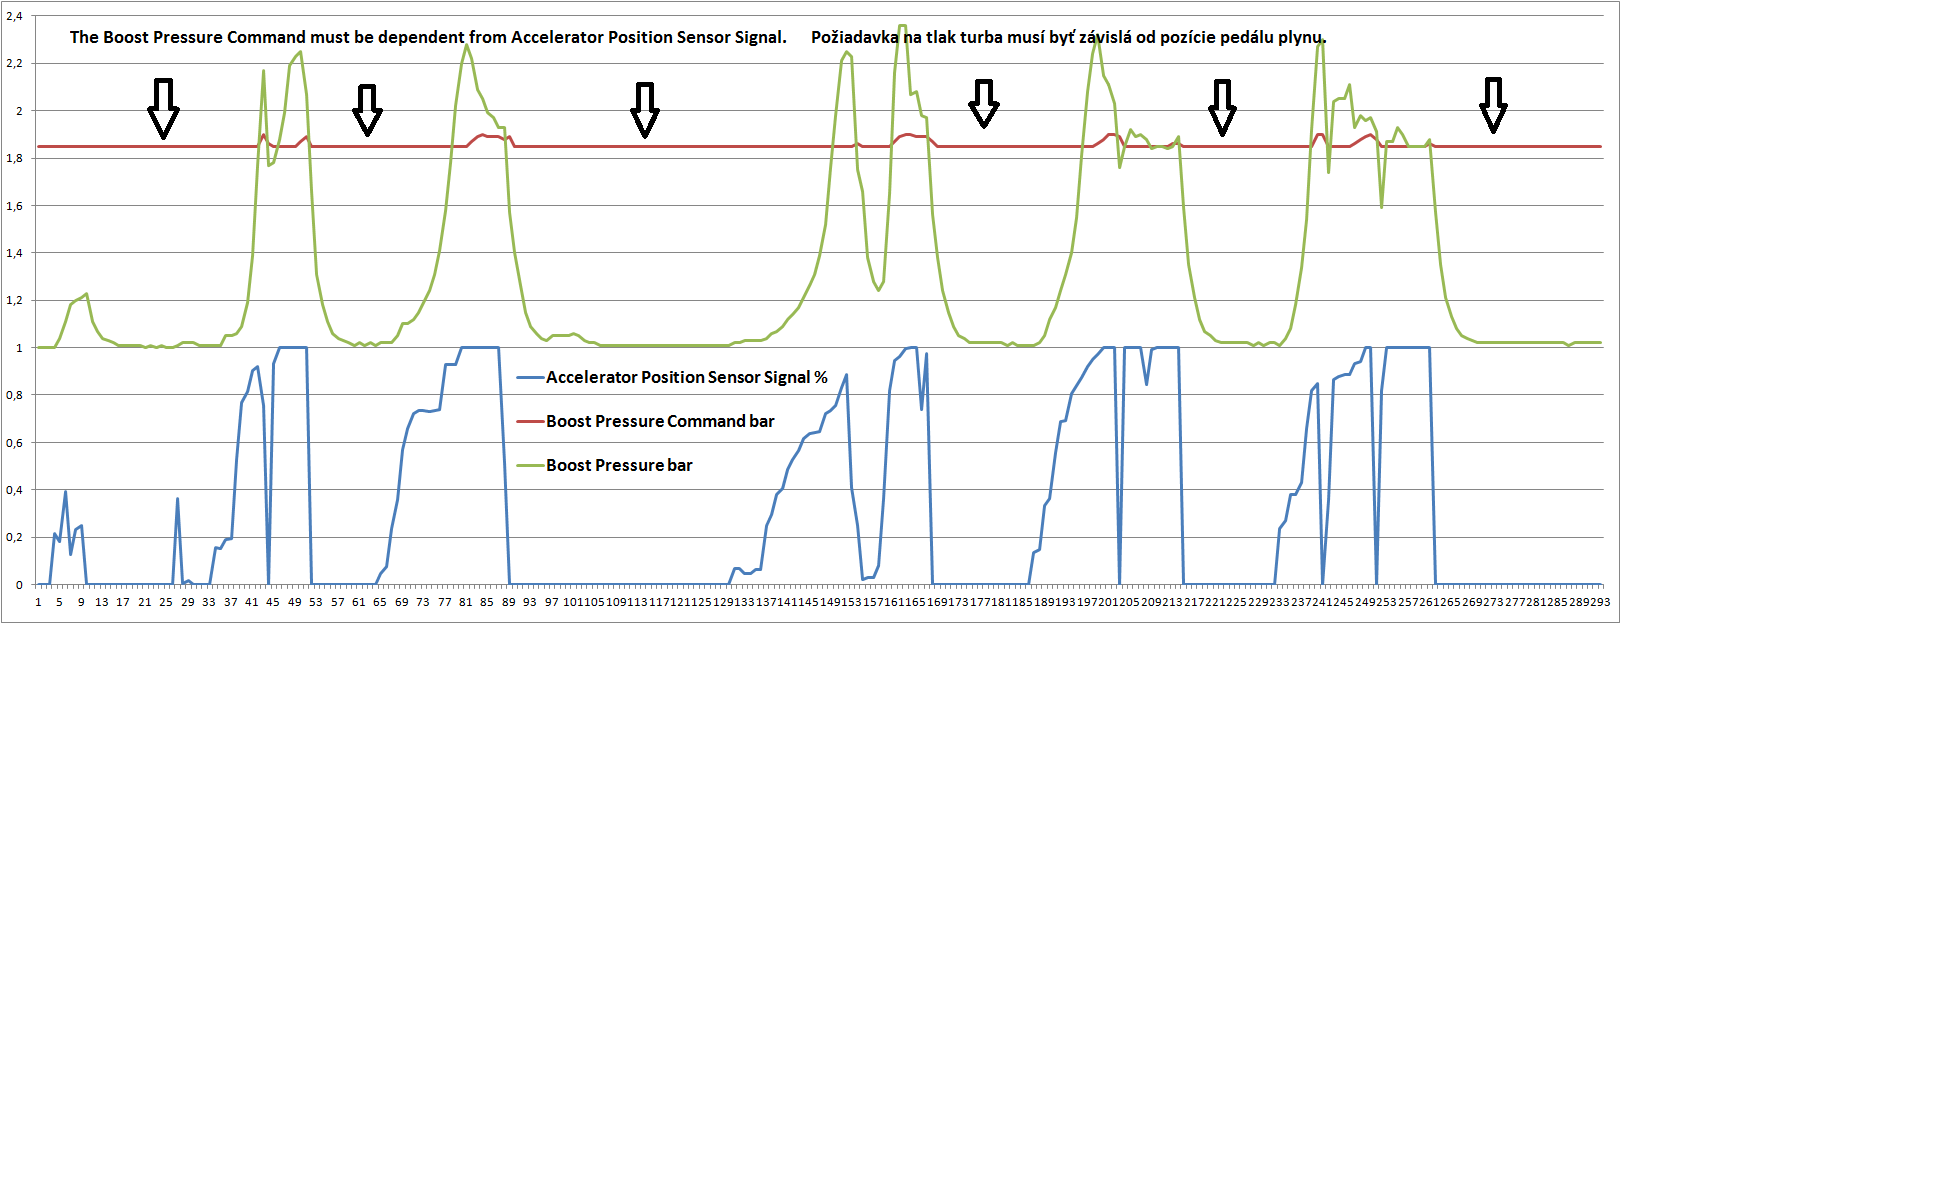Click the 1,8 label on the vertical axis
The width and height of the screenshot is (1960, 1190).
(x=14, y=158)
